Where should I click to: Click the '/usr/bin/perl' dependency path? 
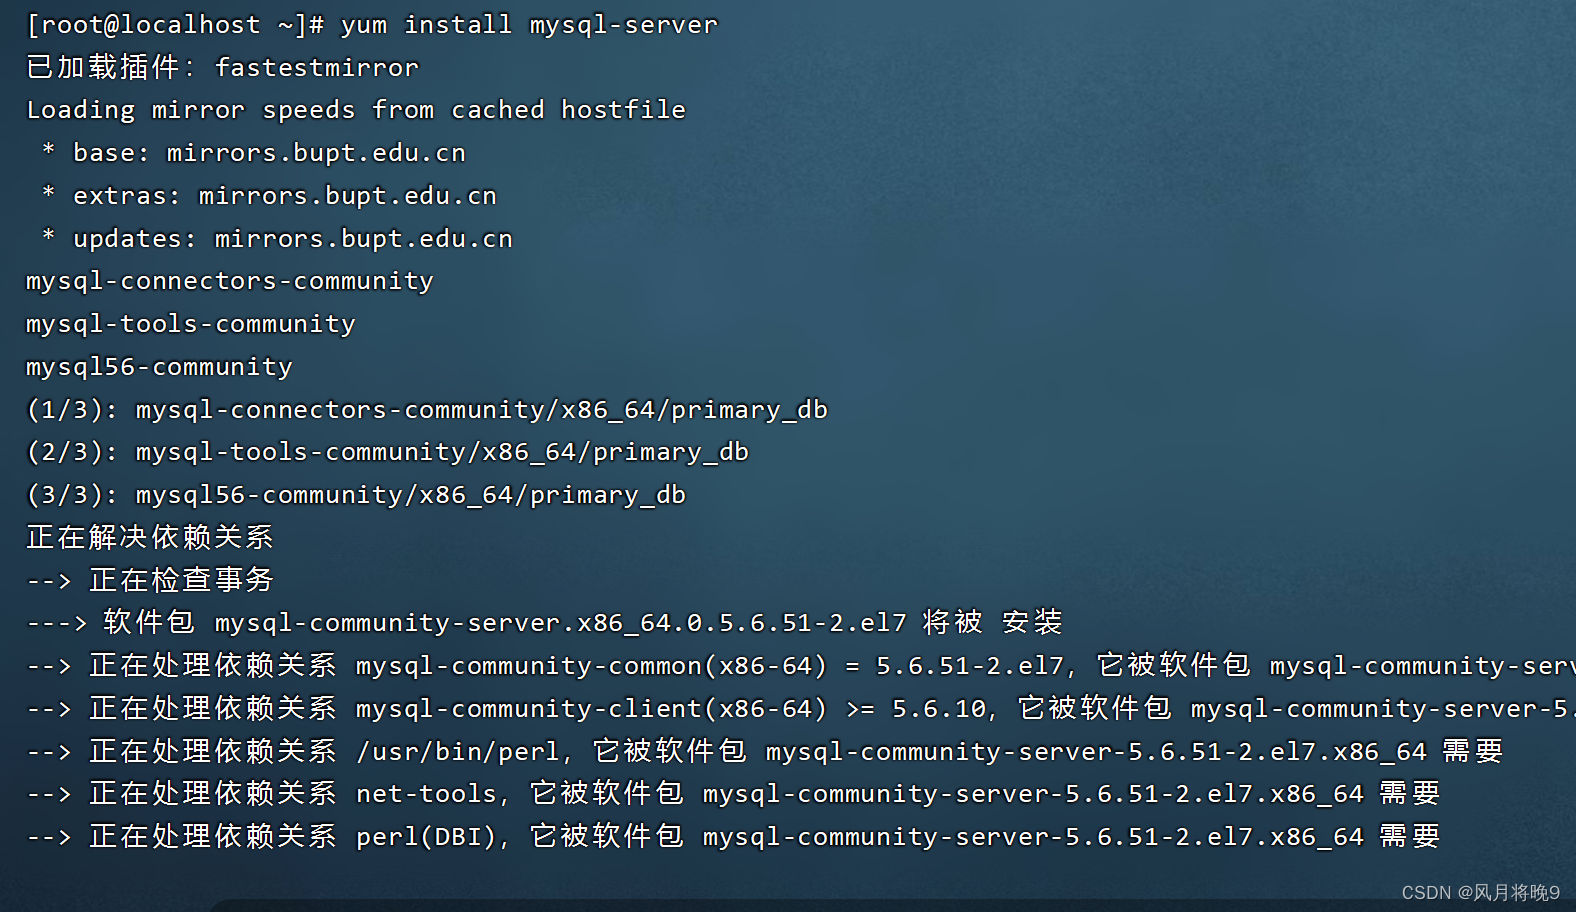point(458,752)
